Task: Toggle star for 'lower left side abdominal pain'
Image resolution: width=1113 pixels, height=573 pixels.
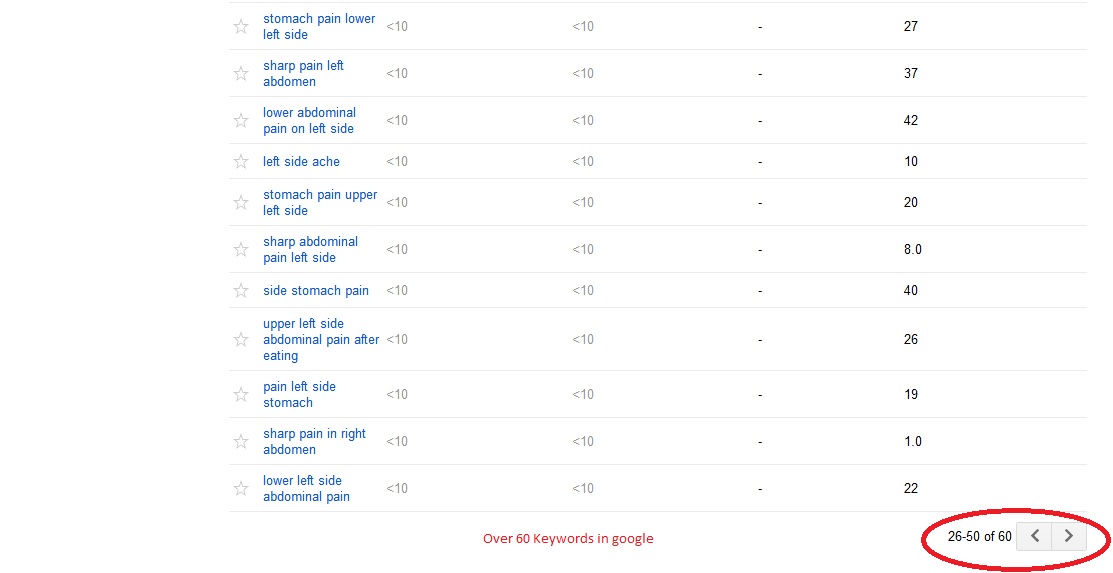Action: pyautogui.click(x=241, y=488)
